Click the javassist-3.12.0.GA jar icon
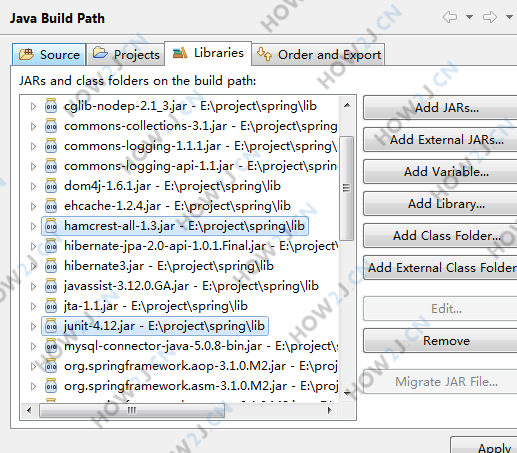The height and width of the screenshot is (453, 517). (51, 286)
